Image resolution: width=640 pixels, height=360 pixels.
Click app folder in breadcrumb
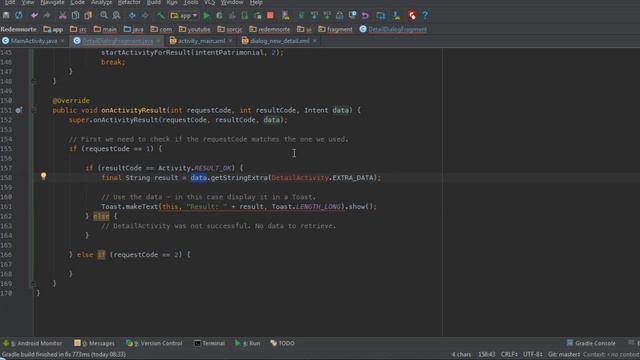[x=53, y=29]
